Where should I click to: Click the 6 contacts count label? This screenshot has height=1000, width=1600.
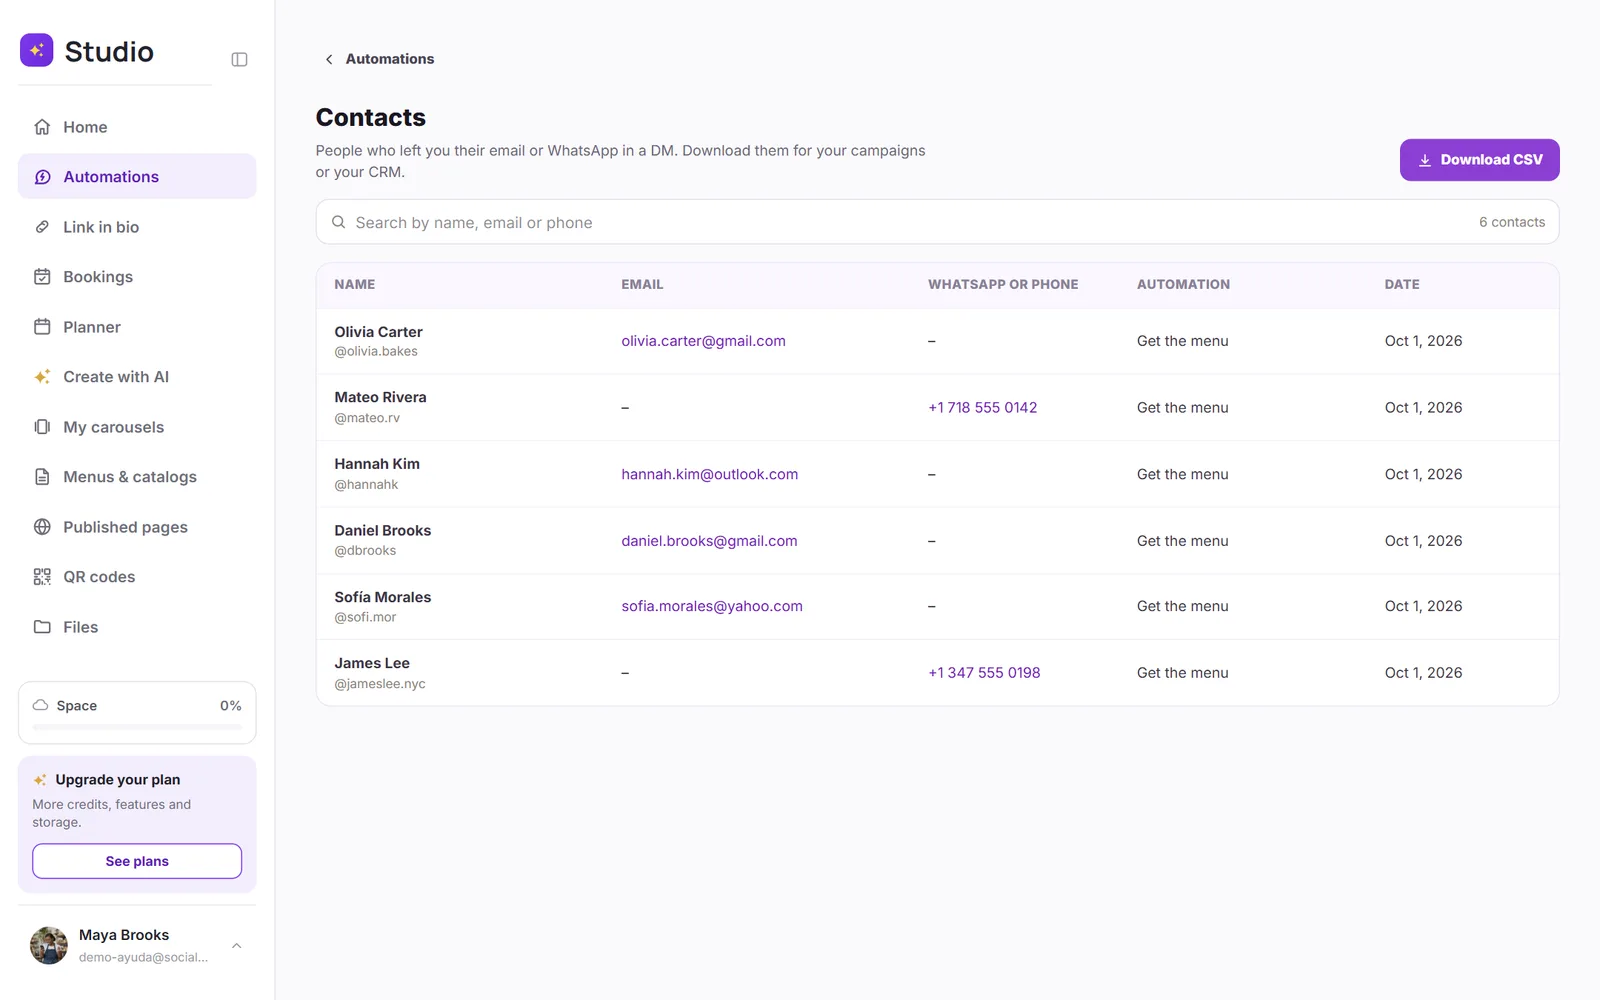pyautogui.click(x=1512, y=222)
